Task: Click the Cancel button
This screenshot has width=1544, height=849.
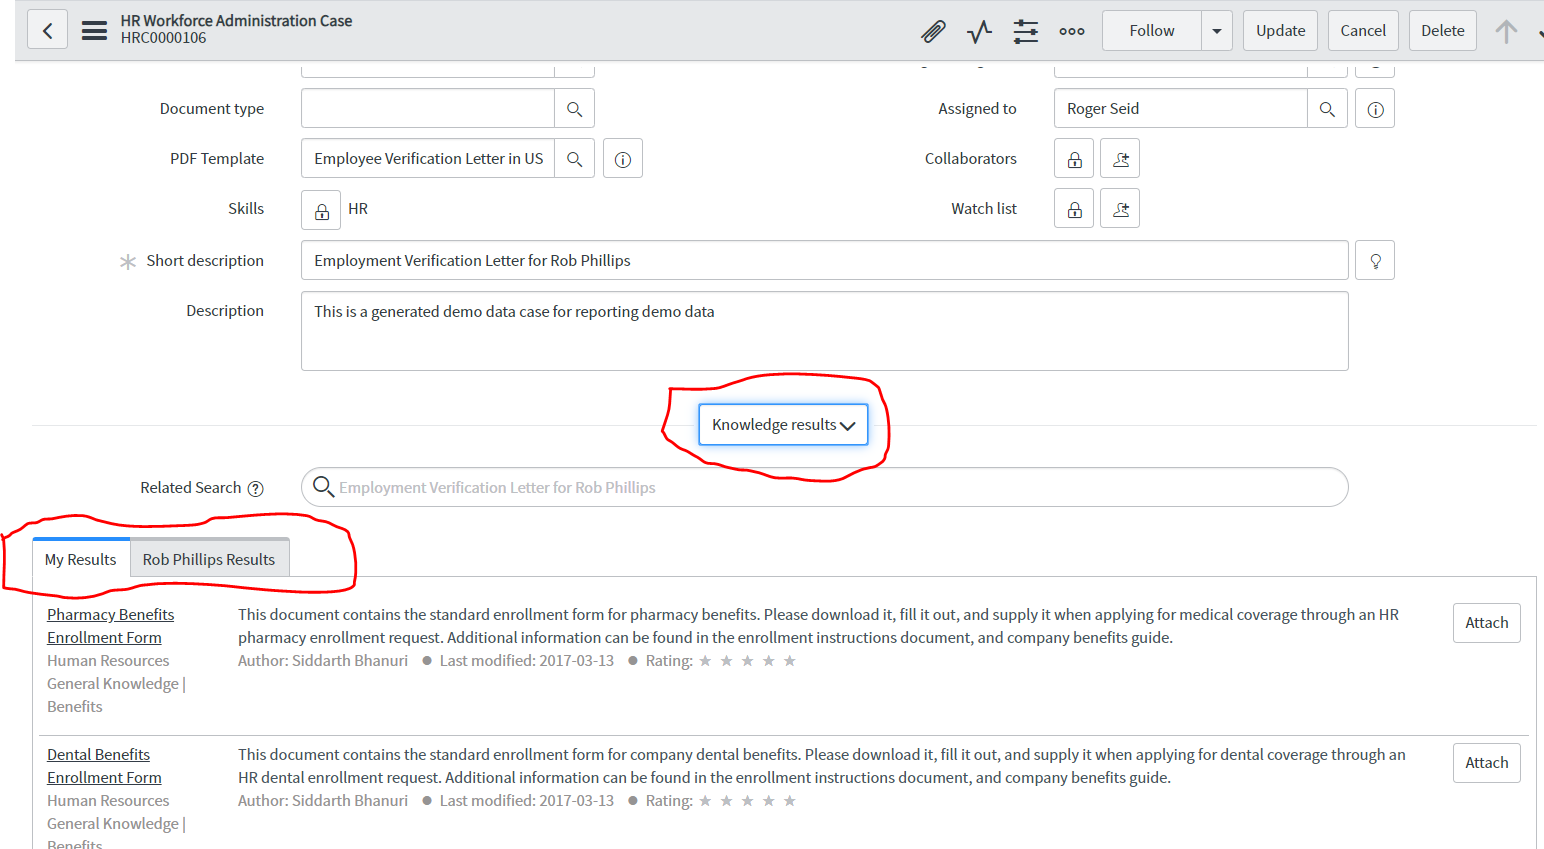Action: (x=1363, y=31)
